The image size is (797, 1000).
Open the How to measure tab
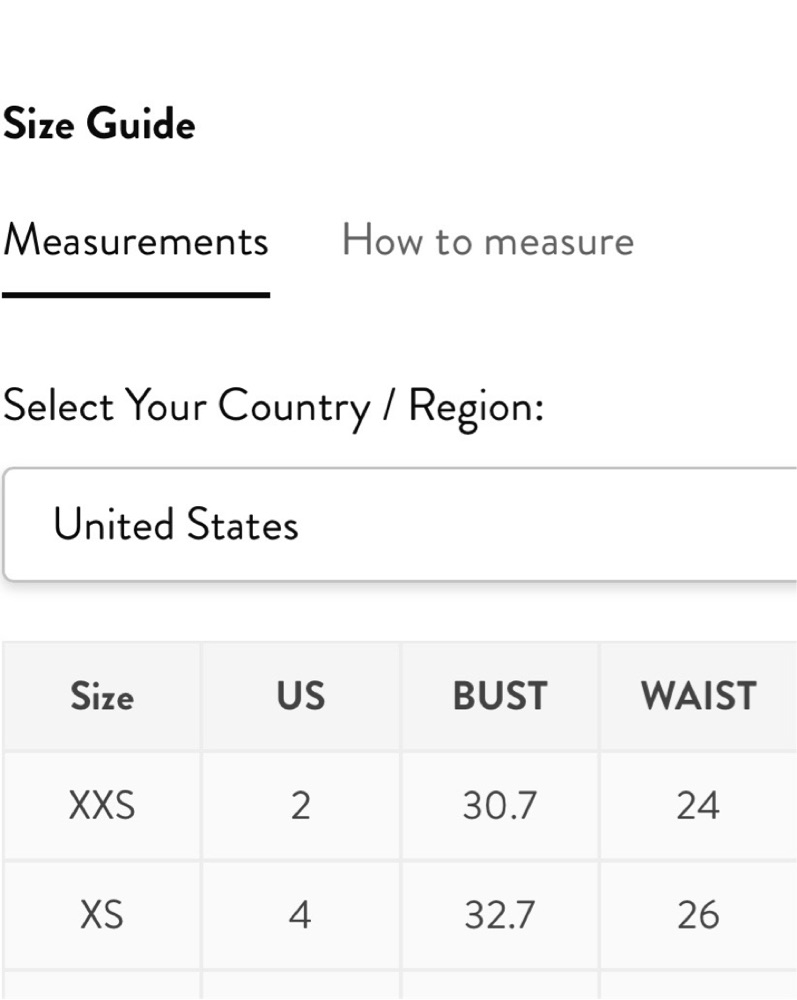tap(488, 241)
